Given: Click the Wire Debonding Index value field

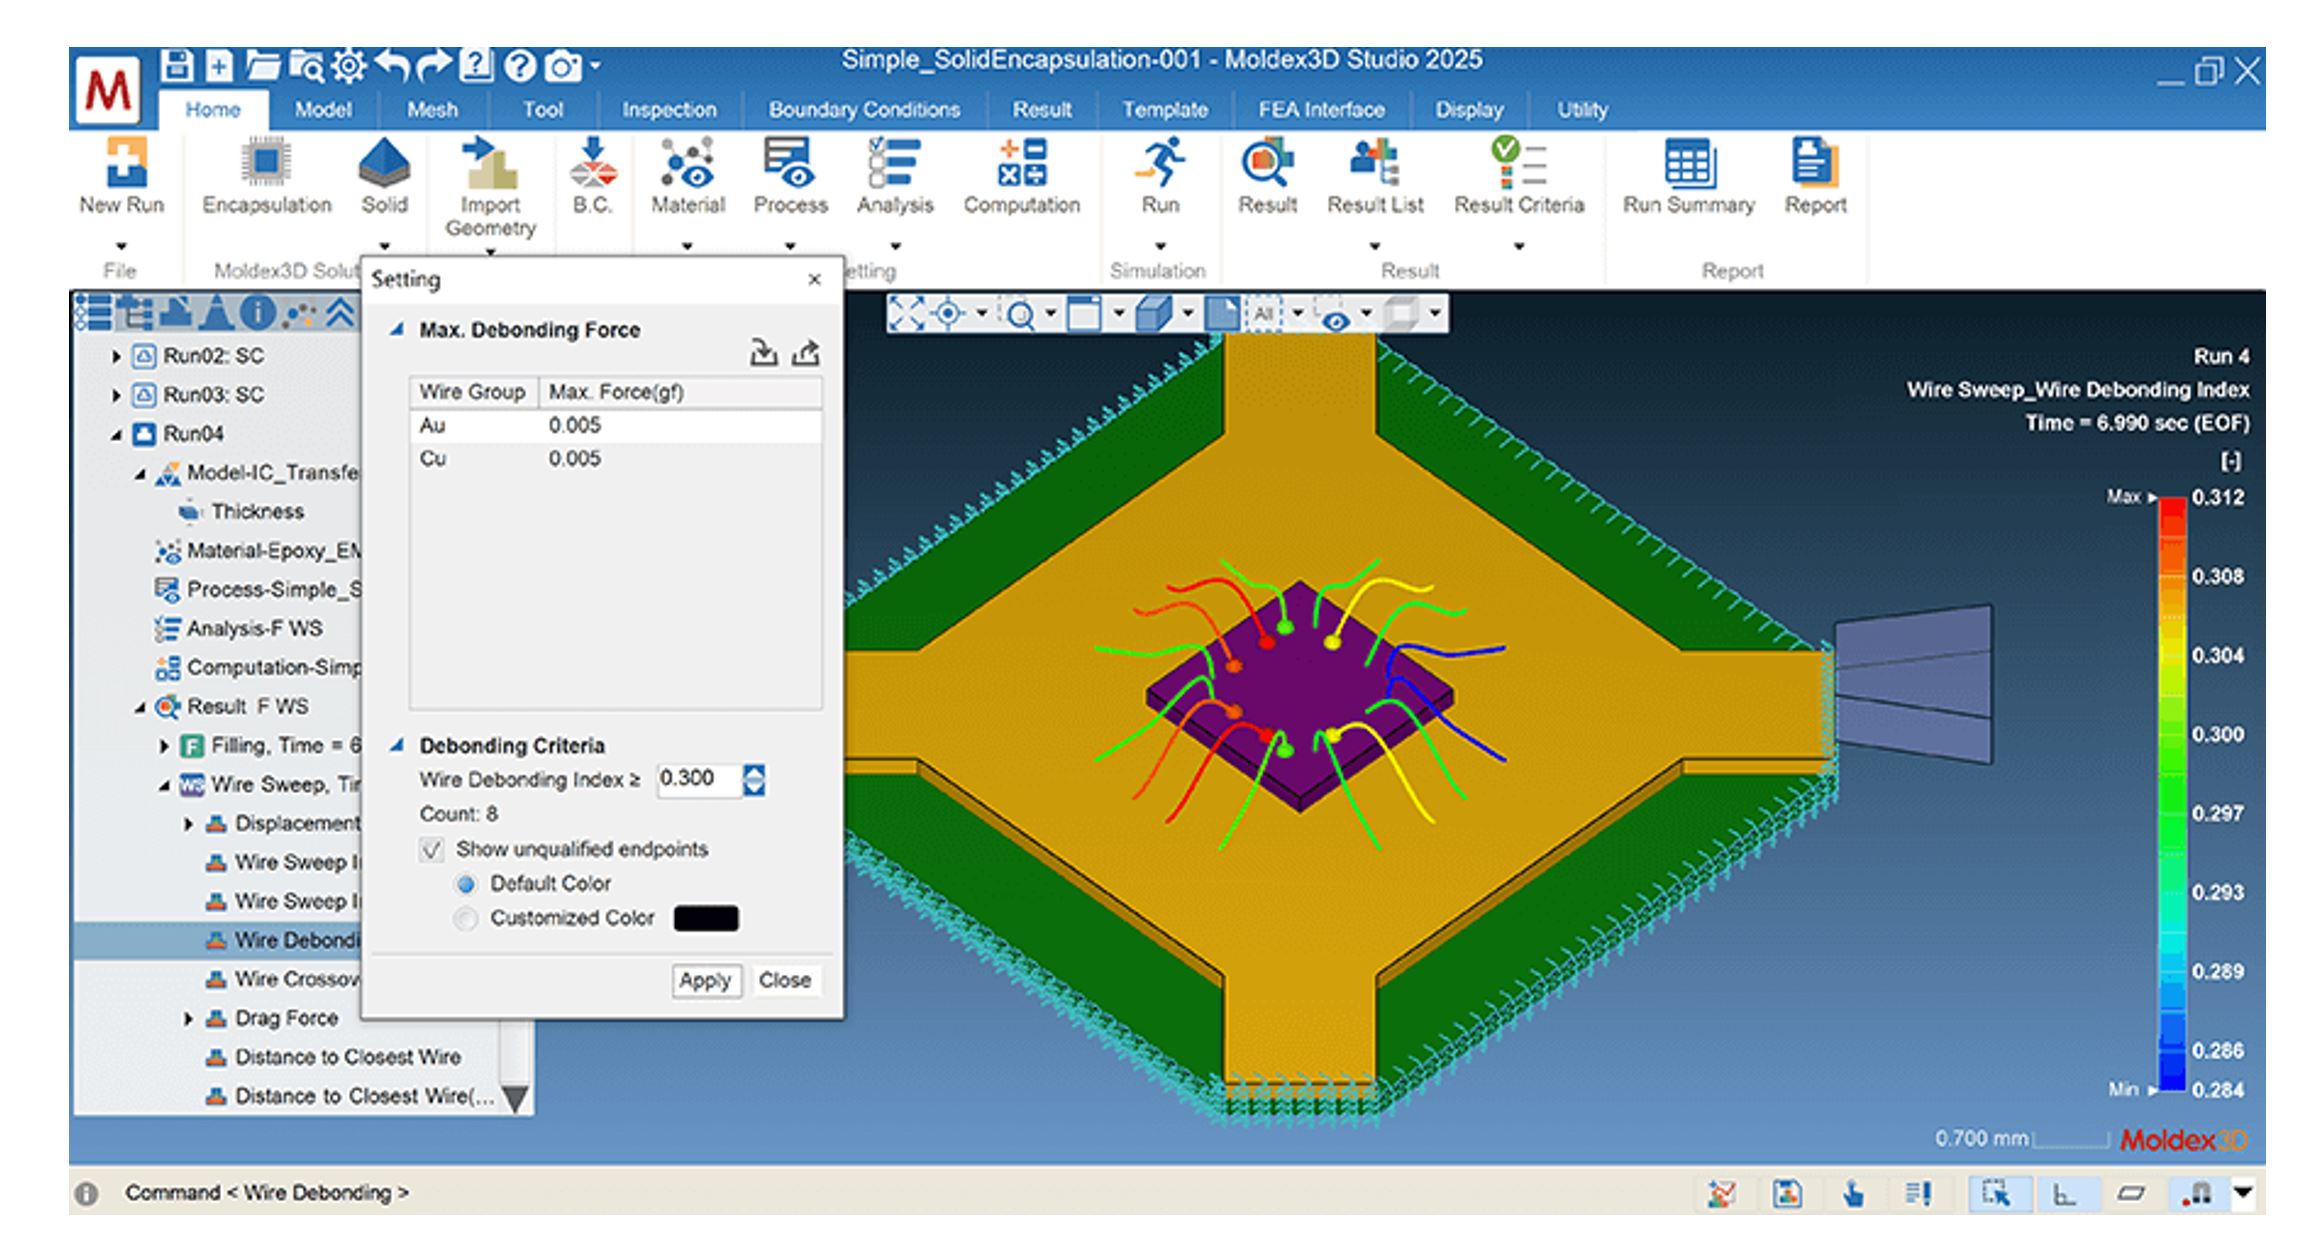Looking at the screenshot, I should [699, 780].
